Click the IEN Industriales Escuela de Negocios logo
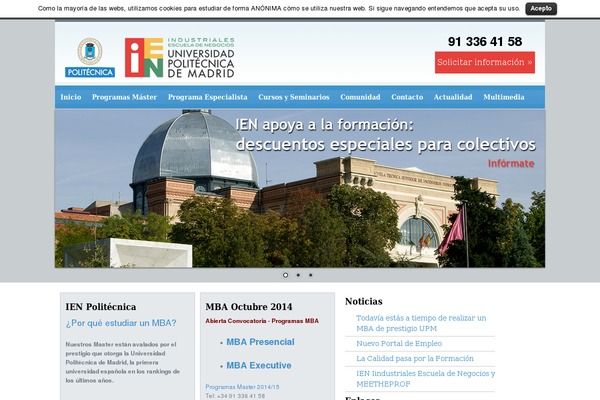The height and width of the screenshot is (400, 600). 179,57
